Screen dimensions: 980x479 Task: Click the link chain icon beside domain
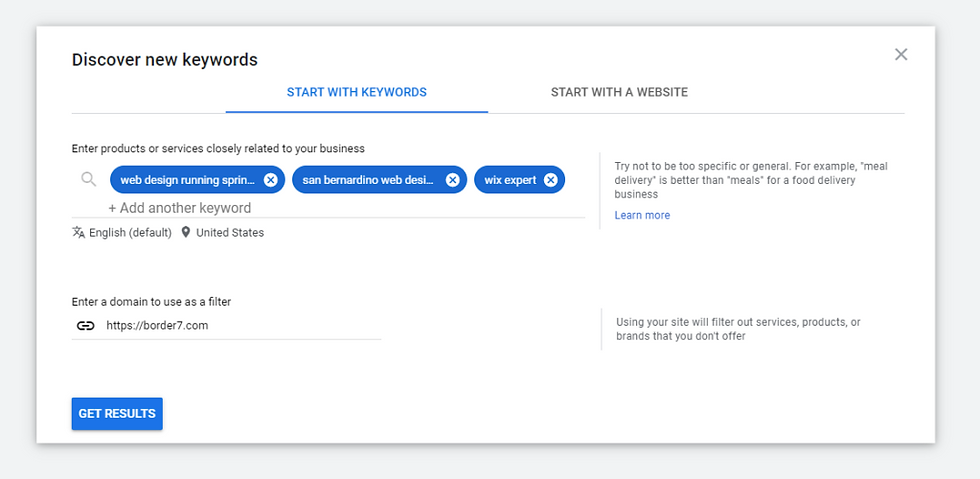point(86,326)
